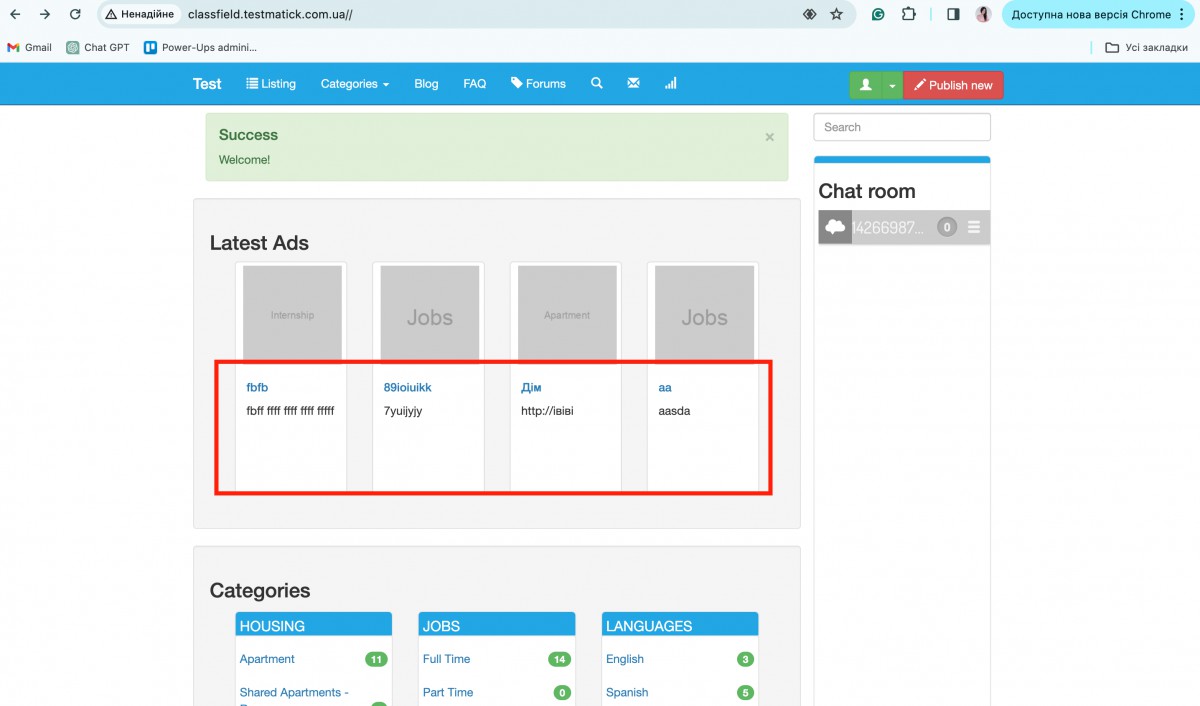
Task: Dismiss the Success Welcome alert
Action: 769,137
